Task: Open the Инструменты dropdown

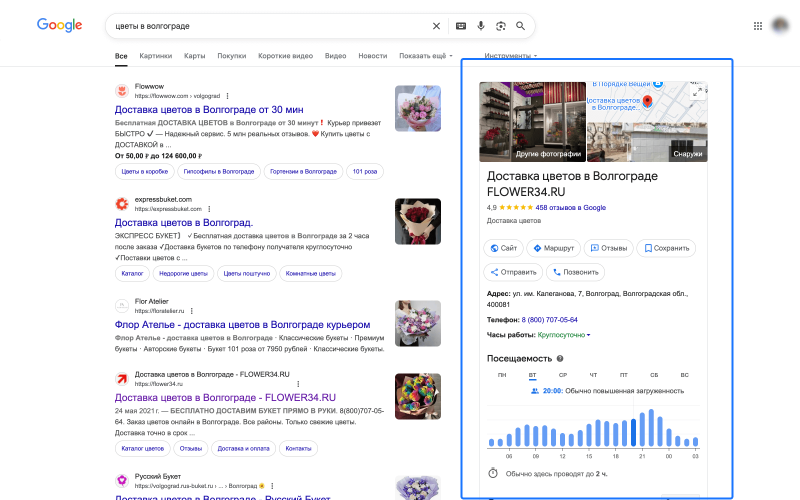Action: click(510, 56)
